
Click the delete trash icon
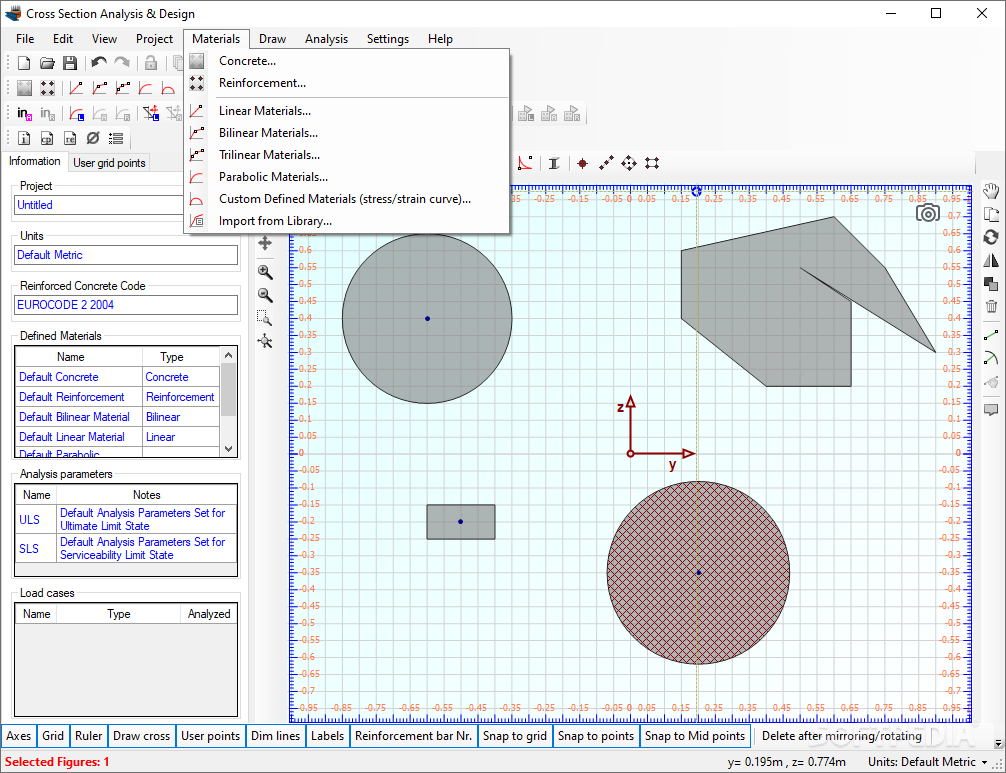tap(991, 307)
